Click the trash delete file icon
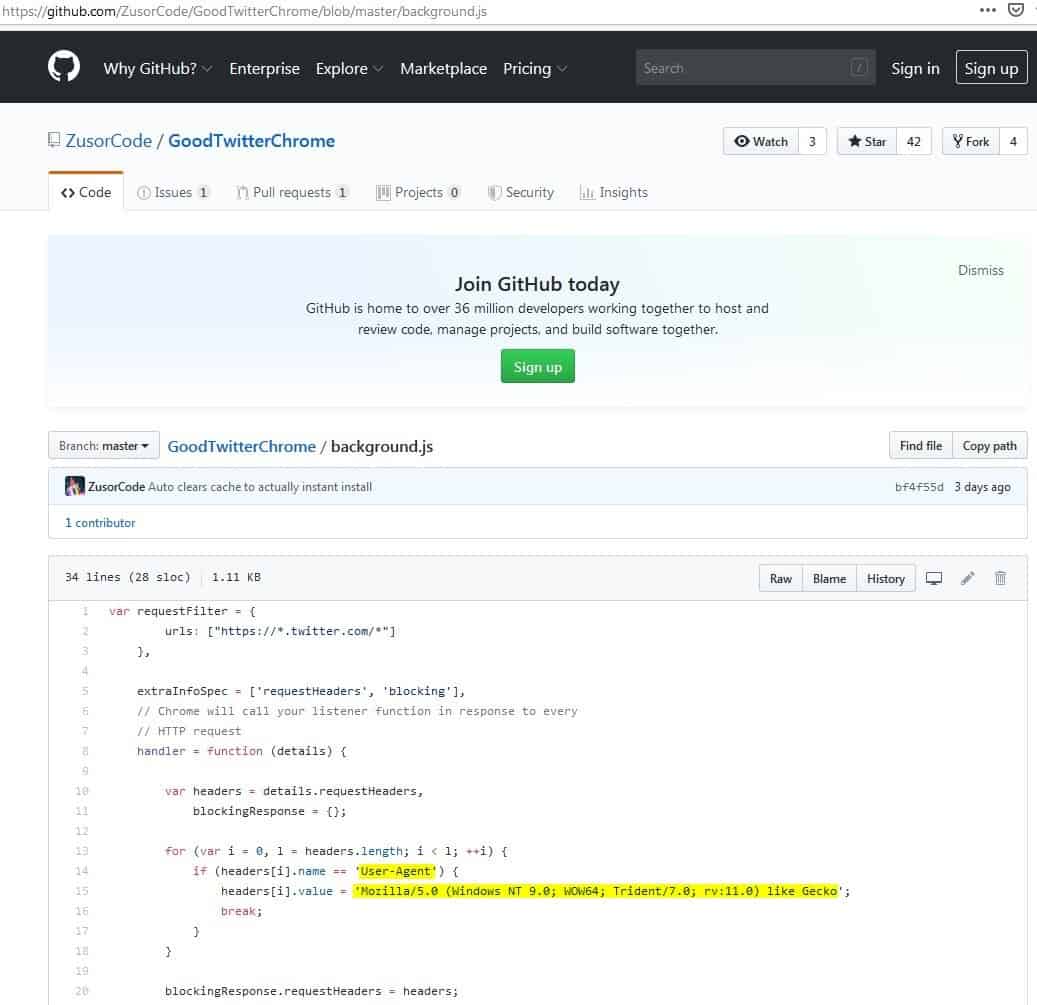The image size is (1037, 1005). coord(1000,578)
